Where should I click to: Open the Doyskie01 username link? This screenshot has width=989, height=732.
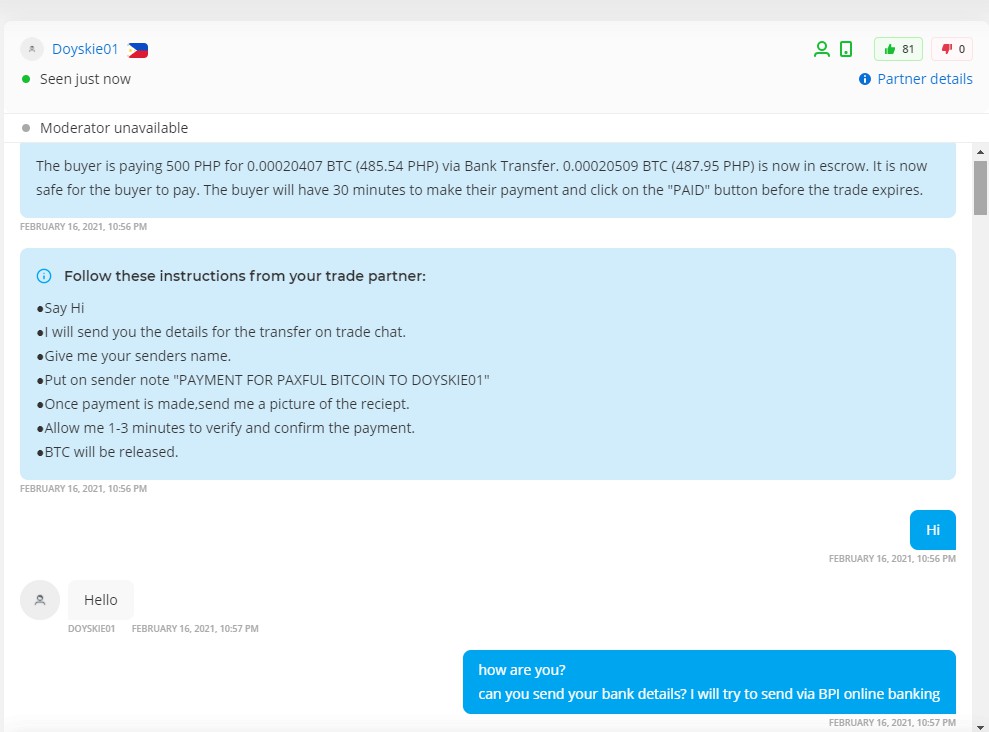(85, 49)
